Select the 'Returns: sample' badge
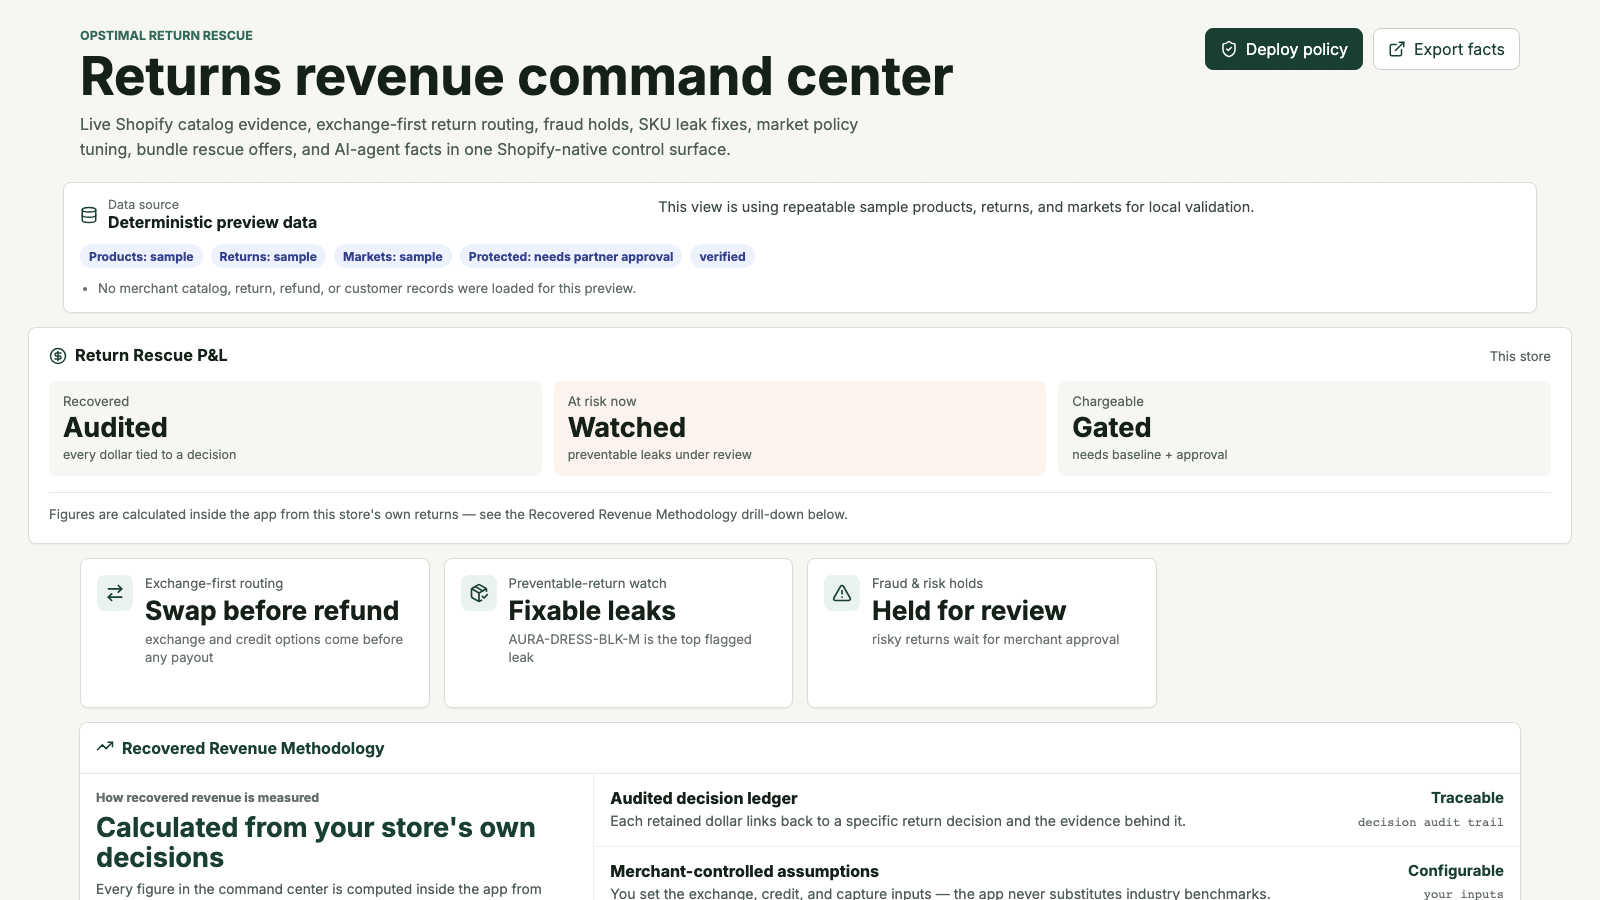This screenshot has height=900, width=1600. click(268, 257)
